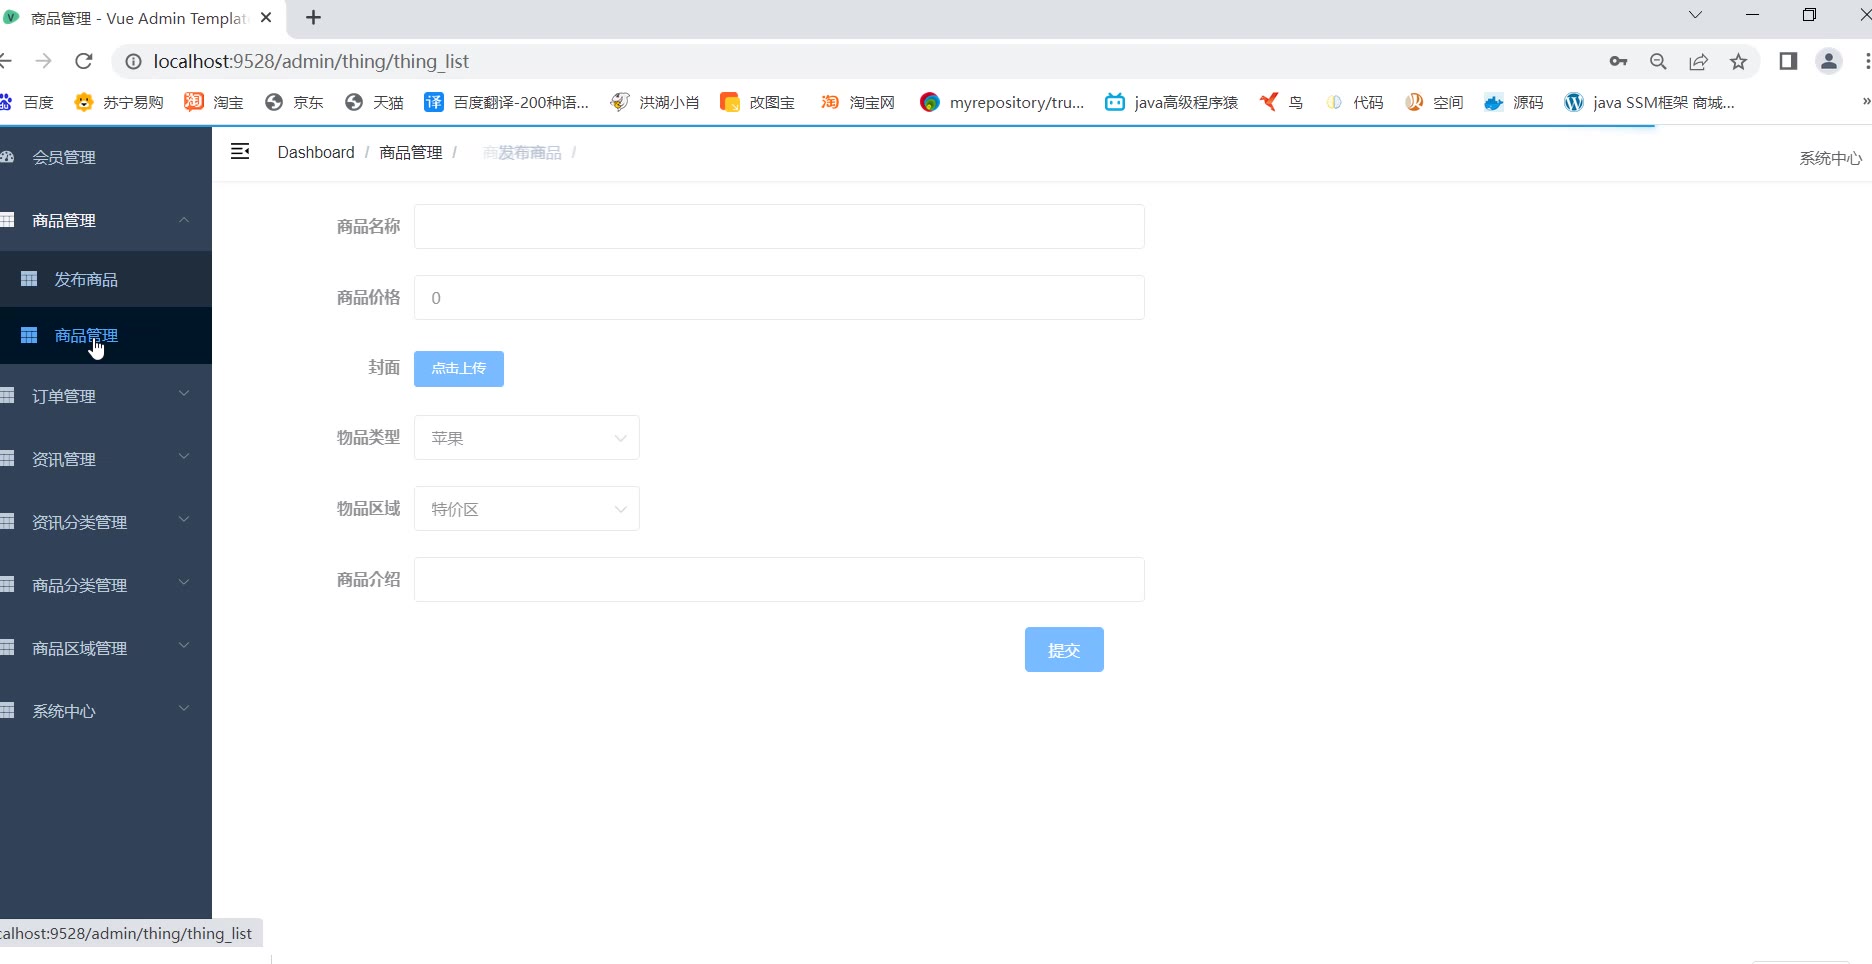The image size is (1872, 964).
Task: Expand the 订单管理 sidebar menu
Action: click(106, 396)
